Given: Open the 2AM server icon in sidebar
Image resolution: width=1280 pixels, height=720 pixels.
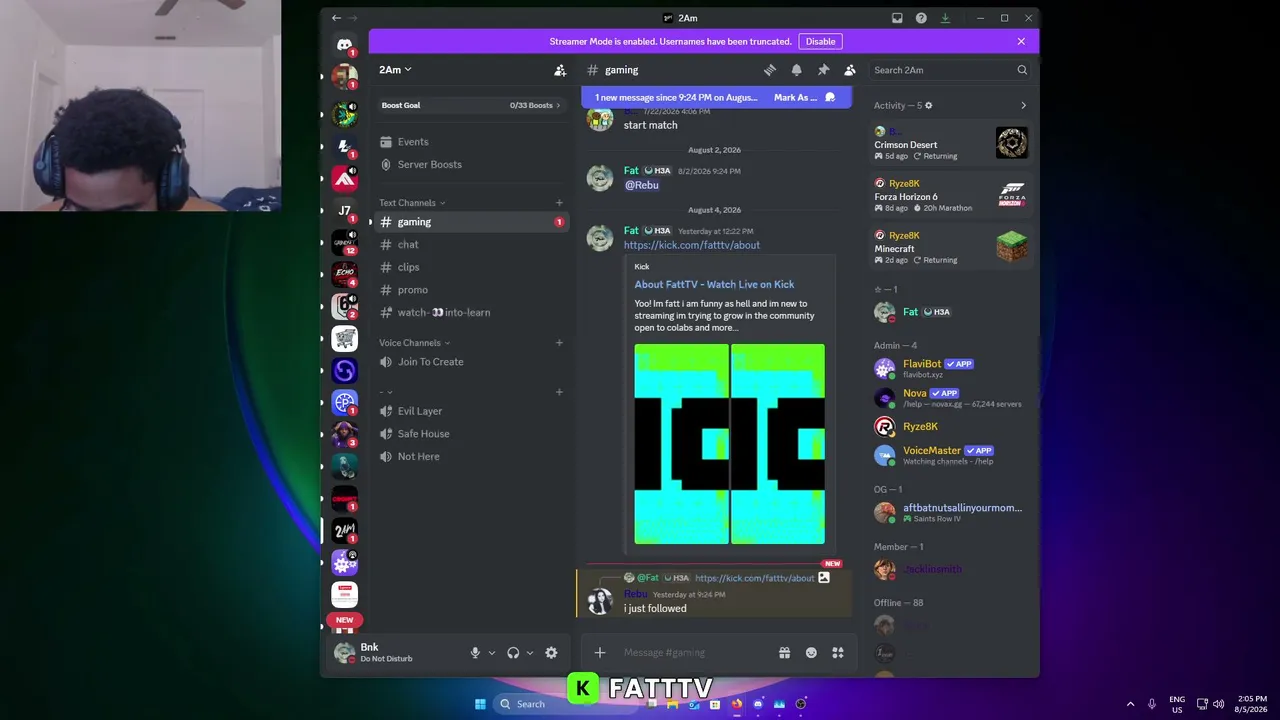Looking at the screenshot, I should click(x=344, y=530).
